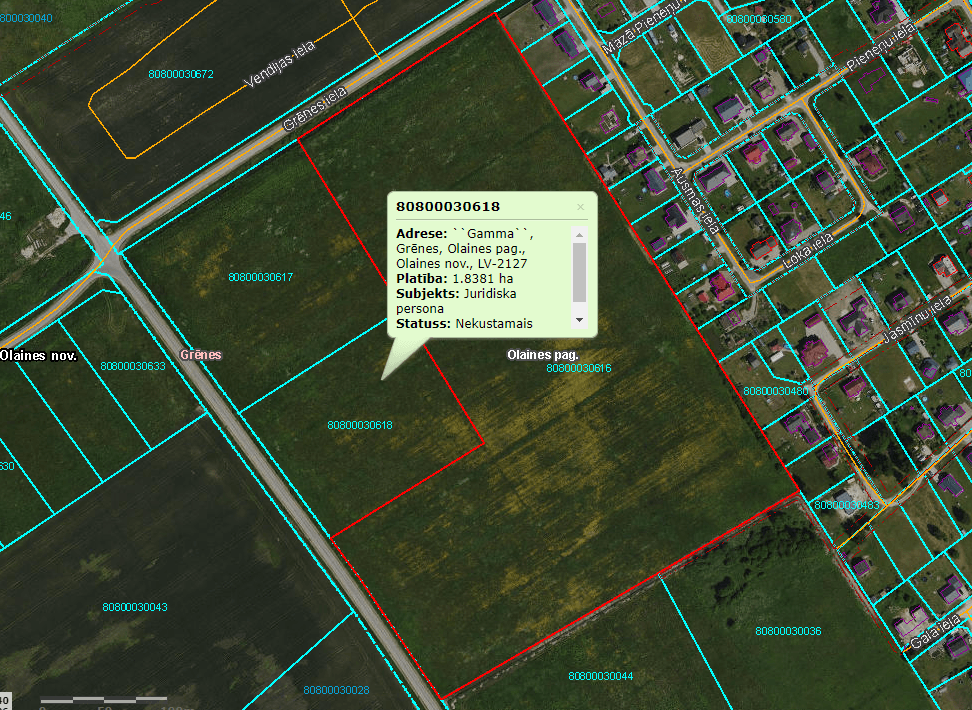This screenshot has width=972, height=710.
Task: Click the Olaines nov. map label
Action: tap(38, 355)
